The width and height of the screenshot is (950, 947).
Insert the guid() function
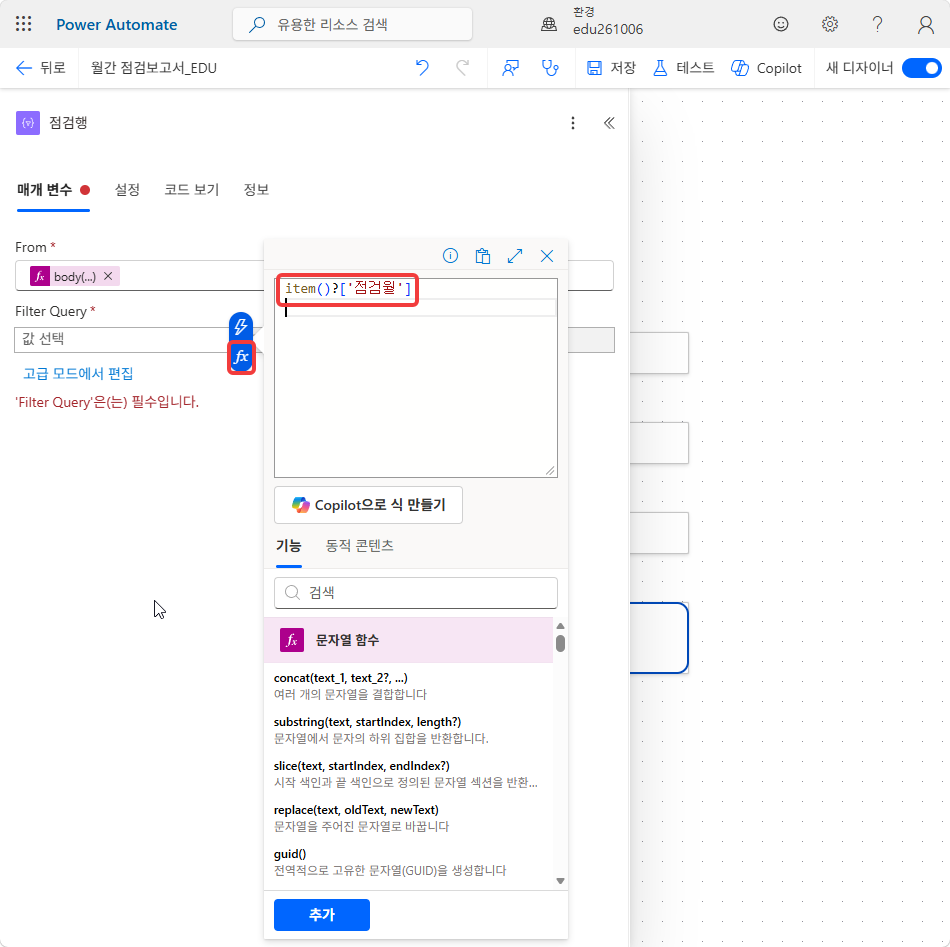coord(408,862)
